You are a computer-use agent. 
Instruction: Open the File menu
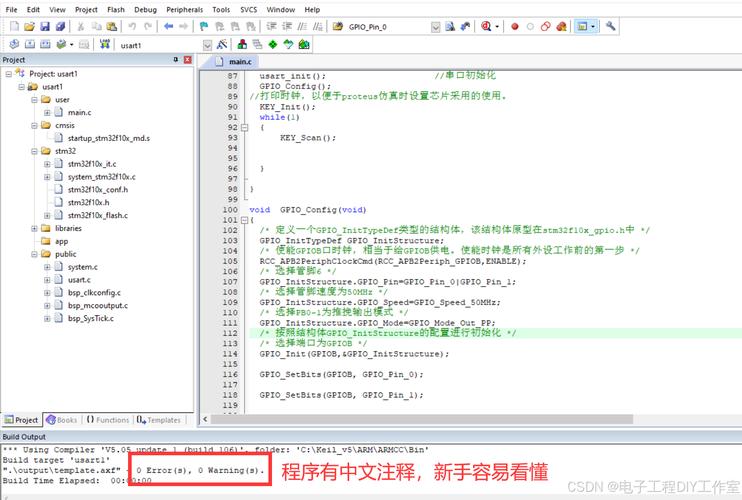(11, 9)
